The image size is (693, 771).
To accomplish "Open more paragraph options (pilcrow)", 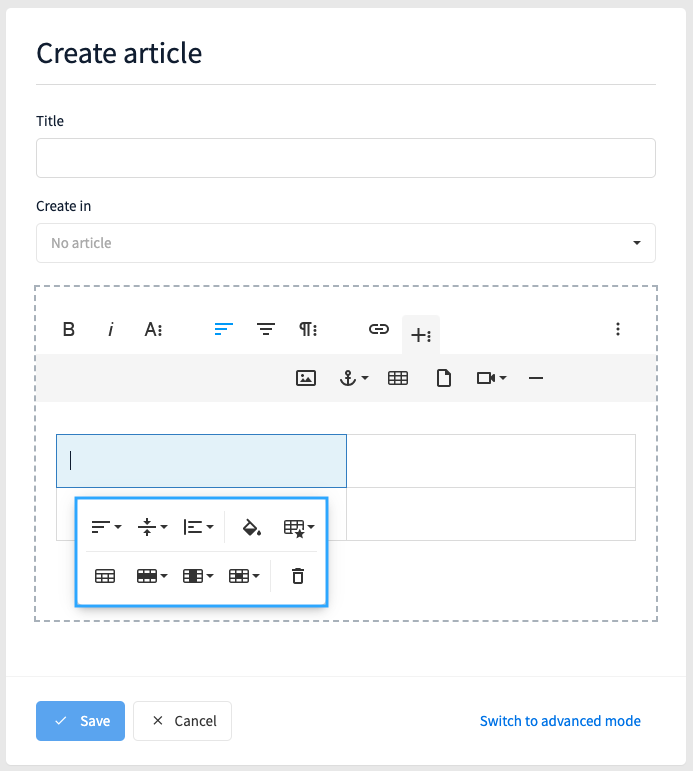I will [x=308, y=329].
